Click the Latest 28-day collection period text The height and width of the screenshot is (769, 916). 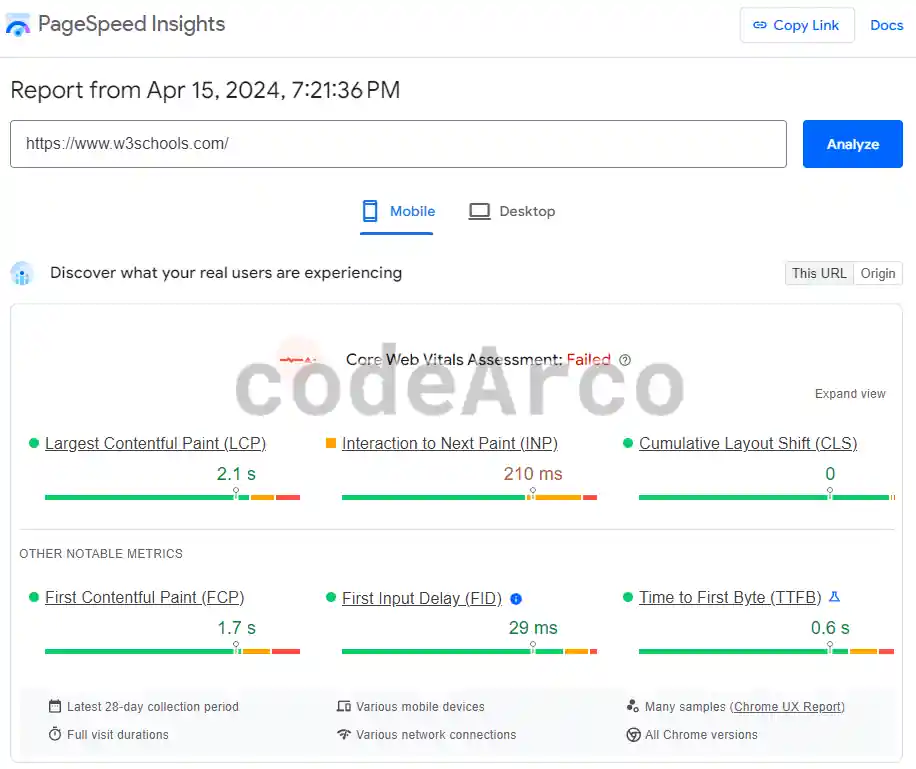(152, 706)
